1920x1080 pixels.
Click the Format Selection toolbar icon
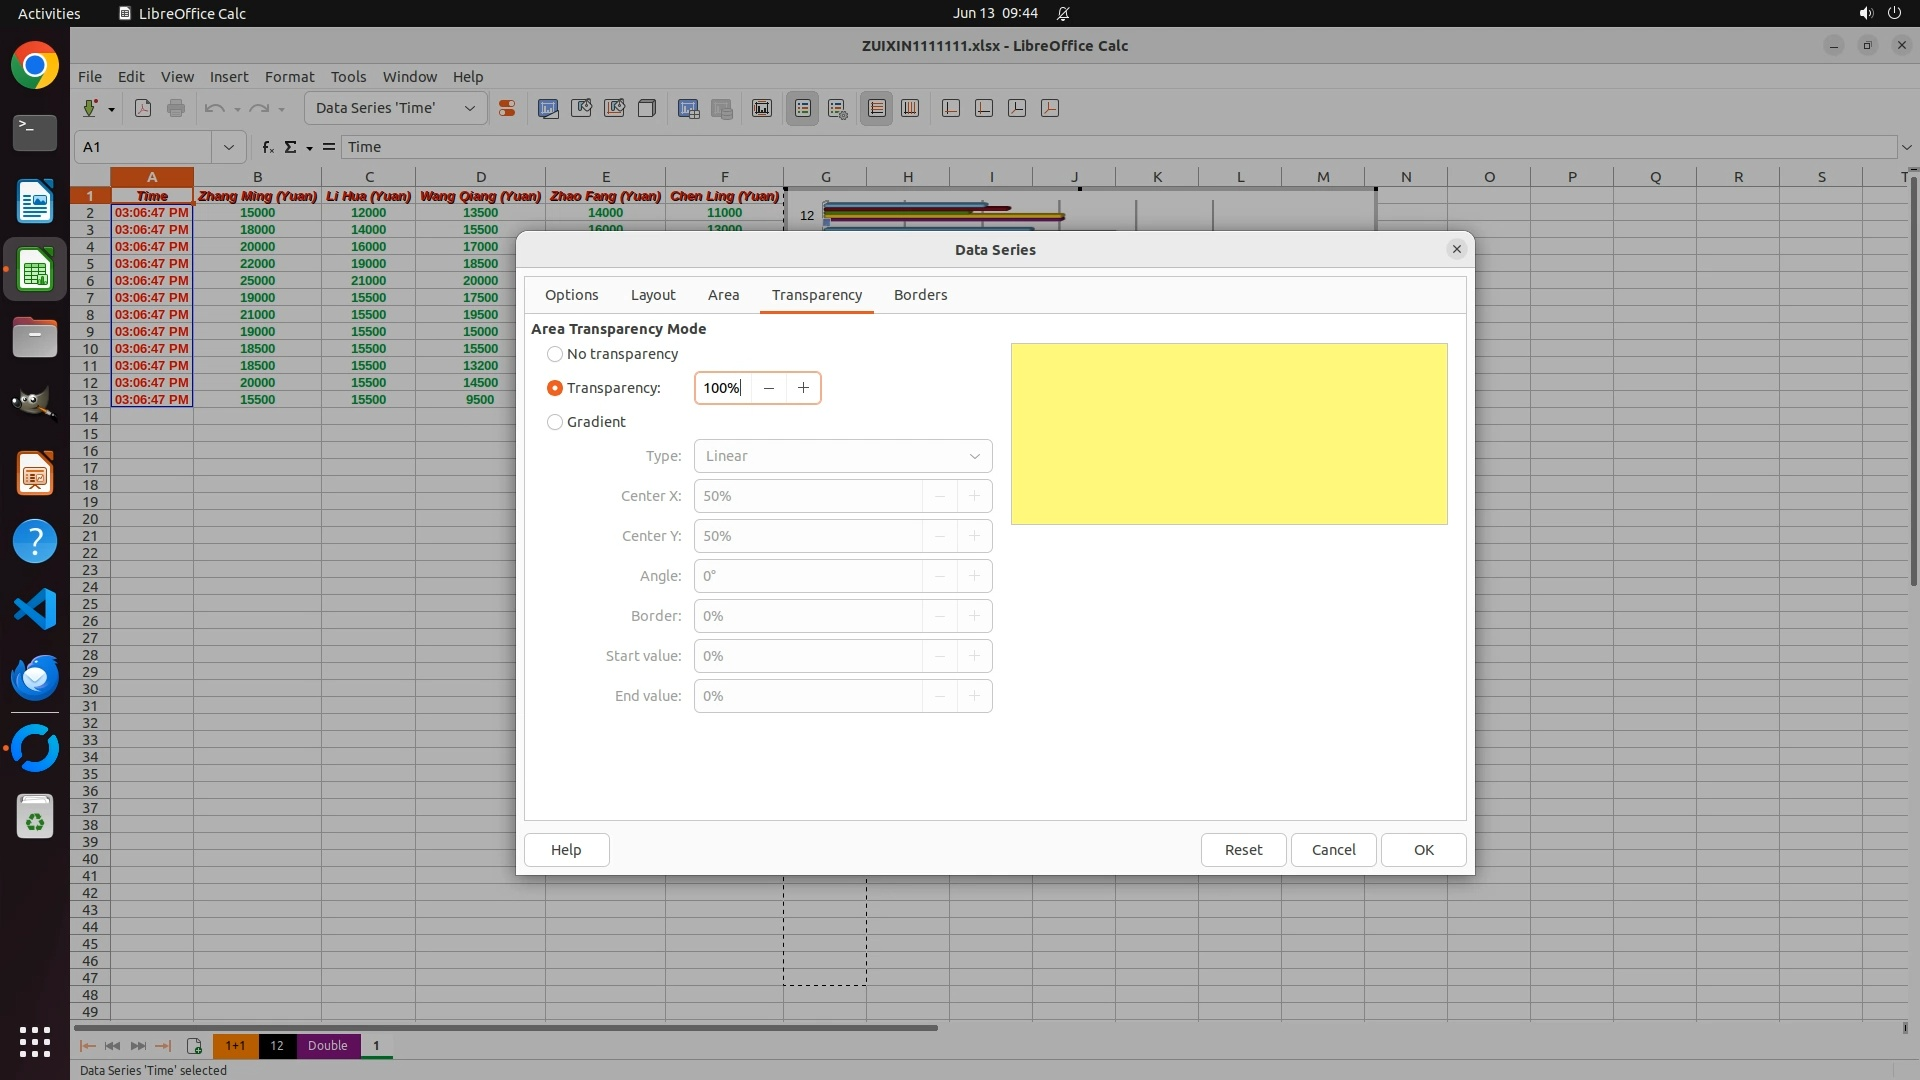click(x=507, y=108)
